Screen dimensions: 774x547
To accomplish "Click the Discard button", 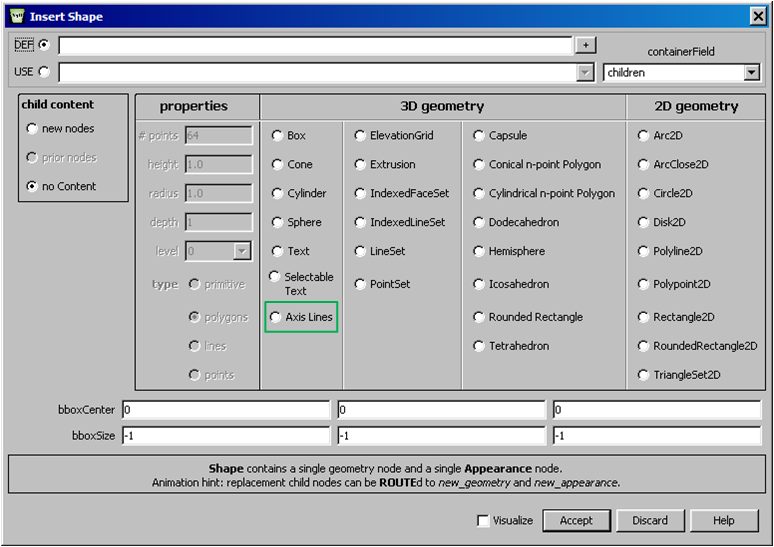I will pyautogui.click(x=650, y=521).
